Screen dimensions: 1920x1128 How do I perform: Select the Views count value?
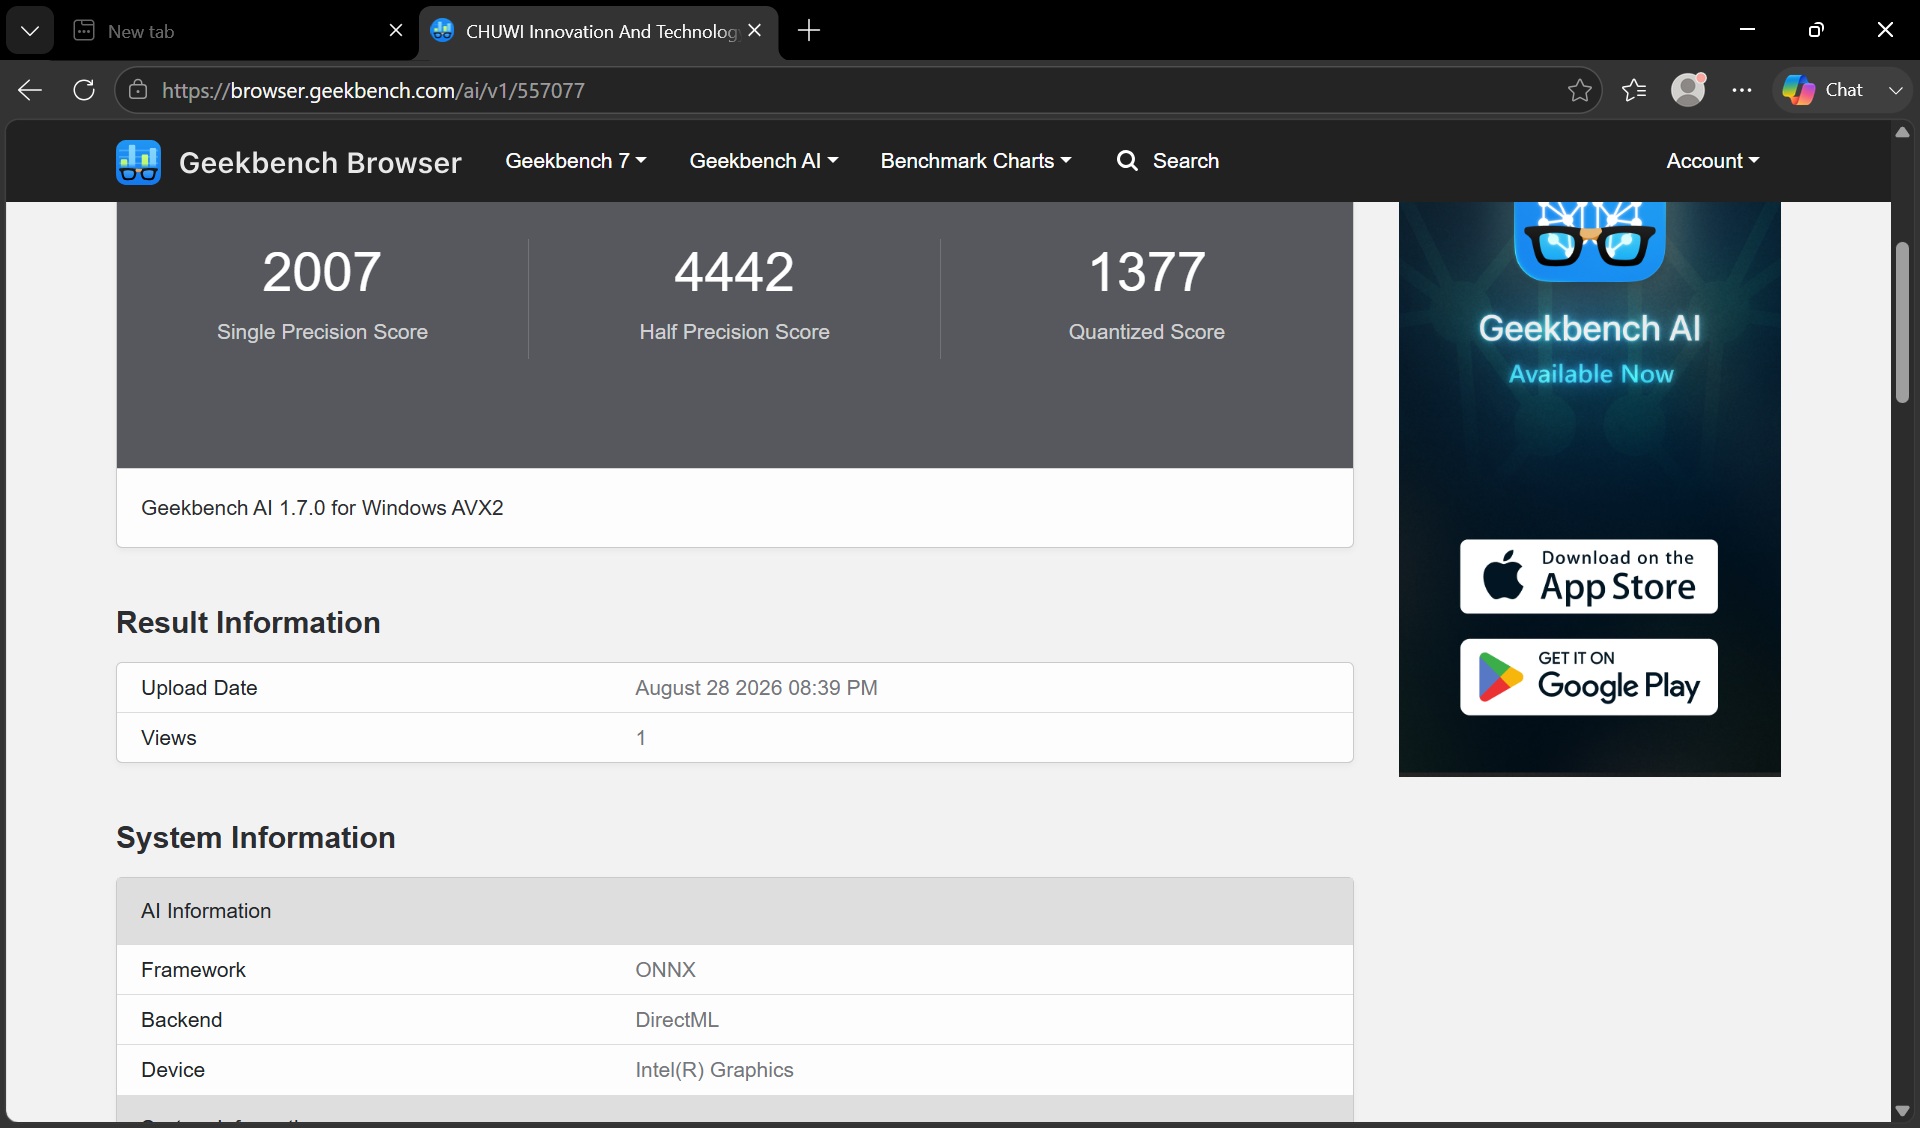[x=641, y=738]
